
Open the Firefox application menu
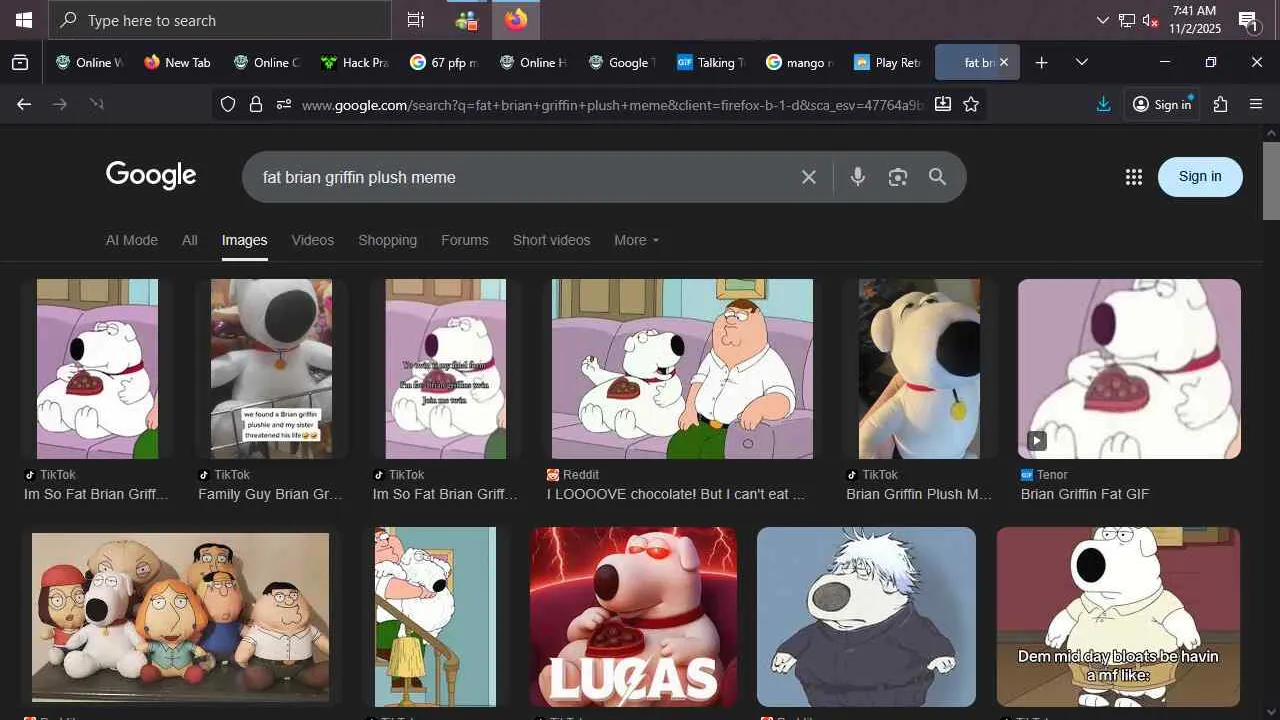pyautogui.click(x=1257, y=104)
